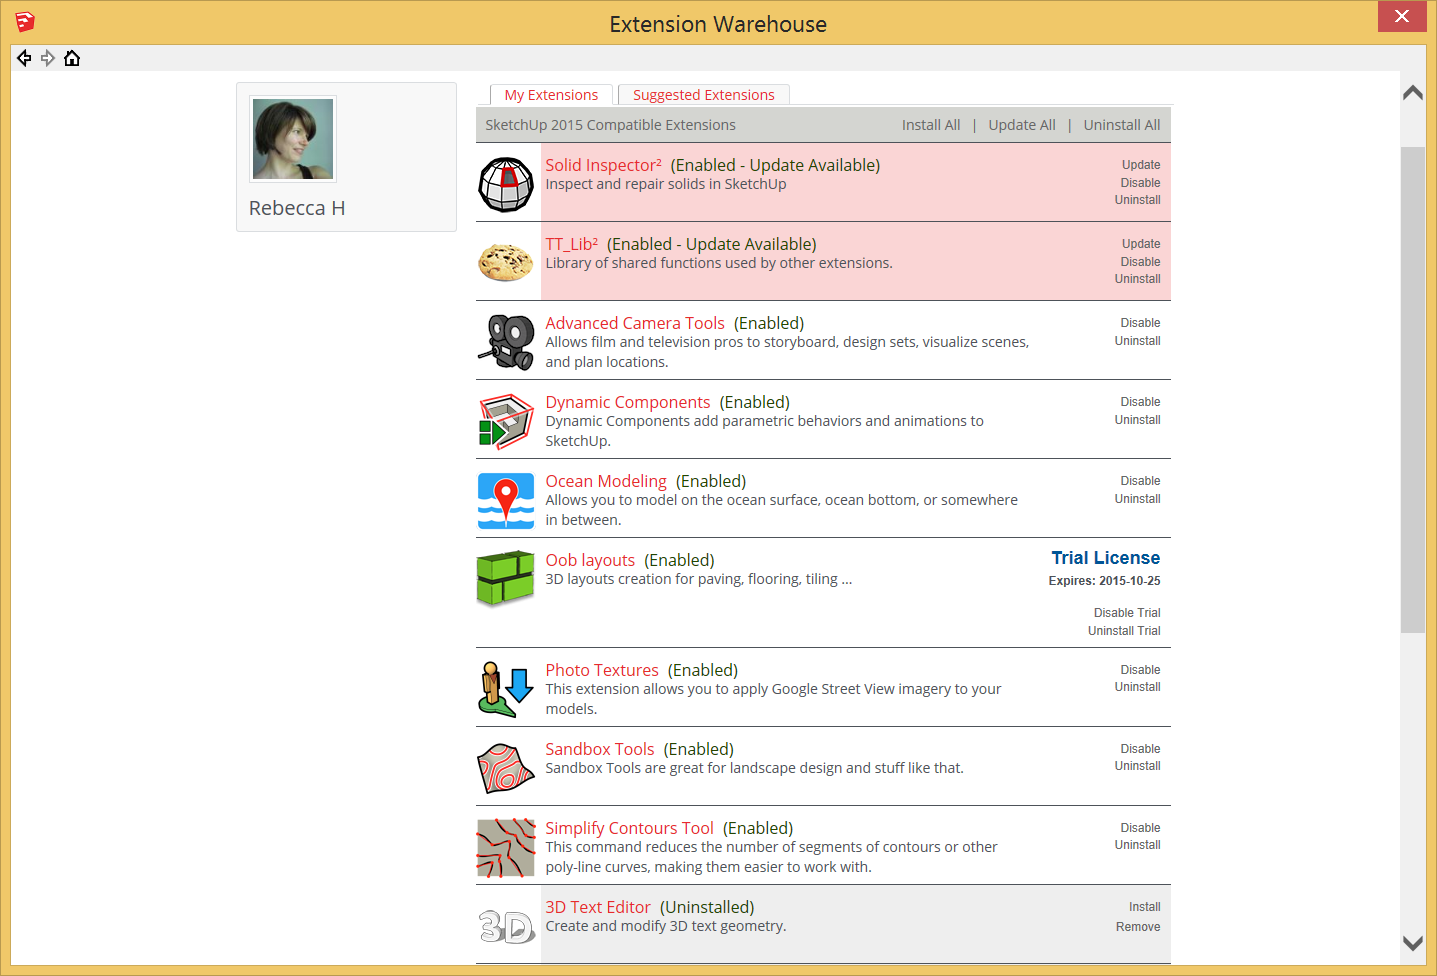Click the Ocean Modeling map pin icon
Viewport: 1437px width, 976px height.
tap(506, 500)
